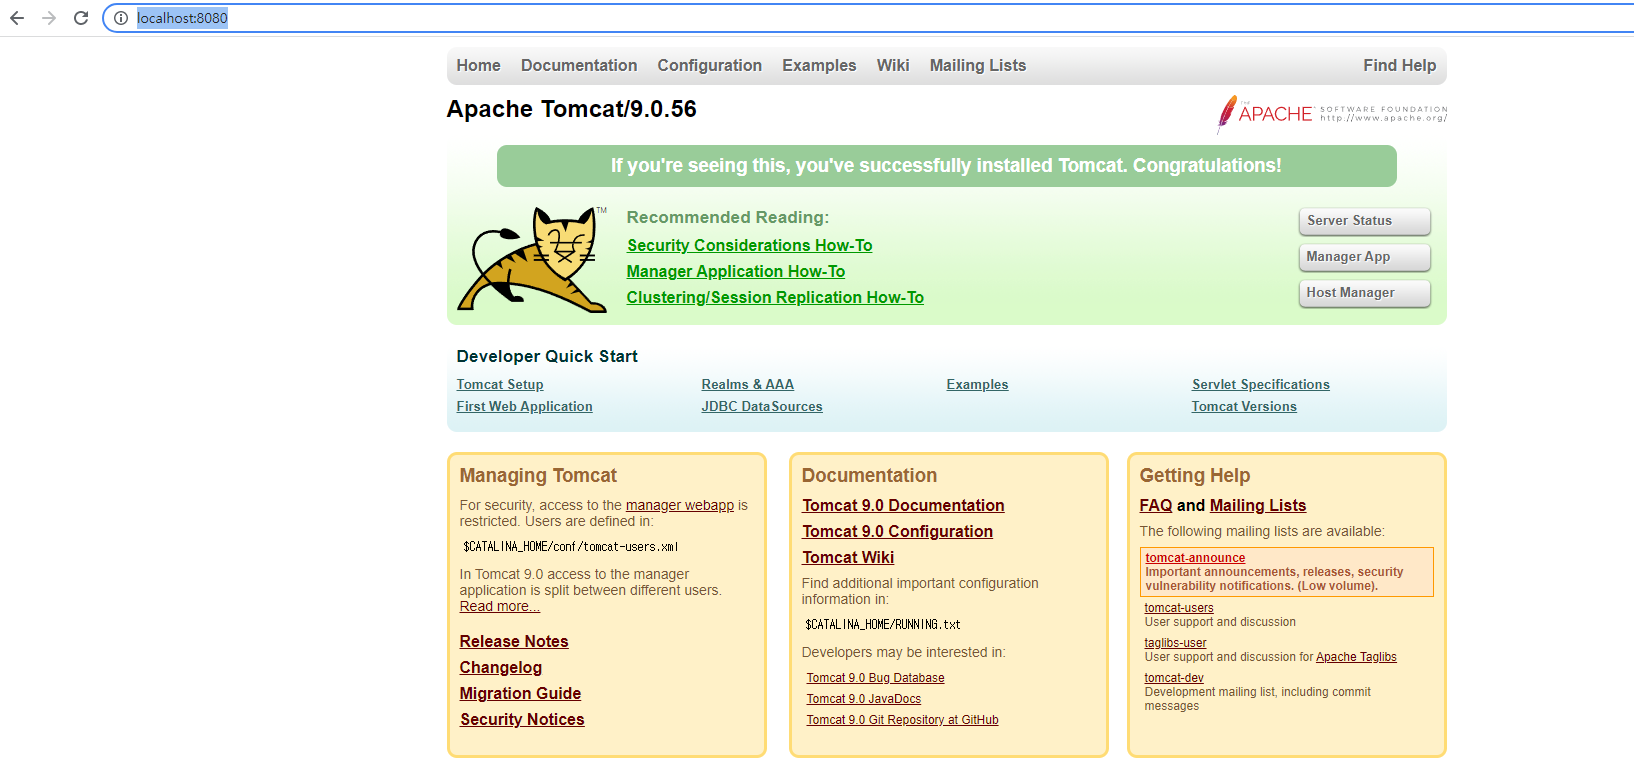Open the Security Notices link

coord(522,719)
